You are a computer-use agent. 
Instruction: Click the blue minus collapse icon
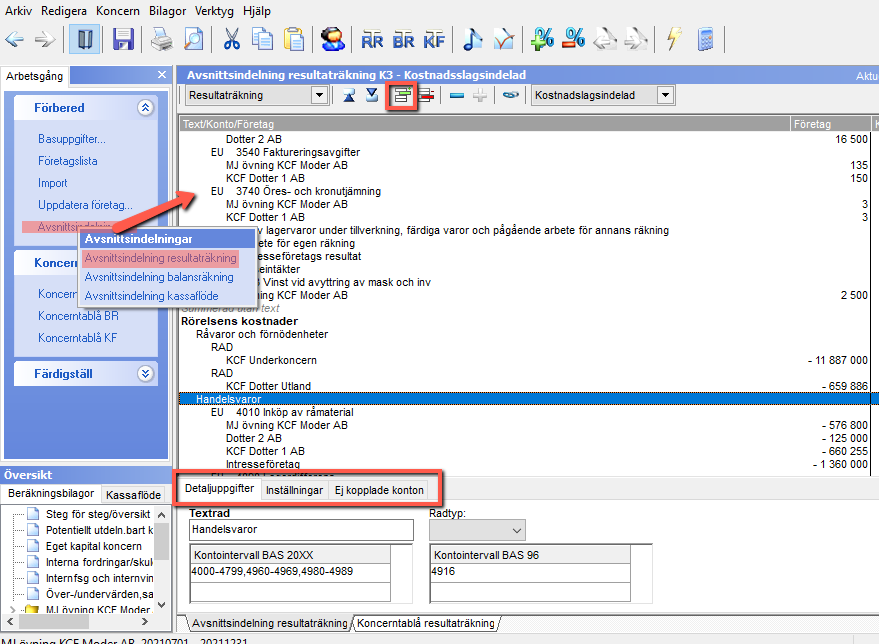457,96
